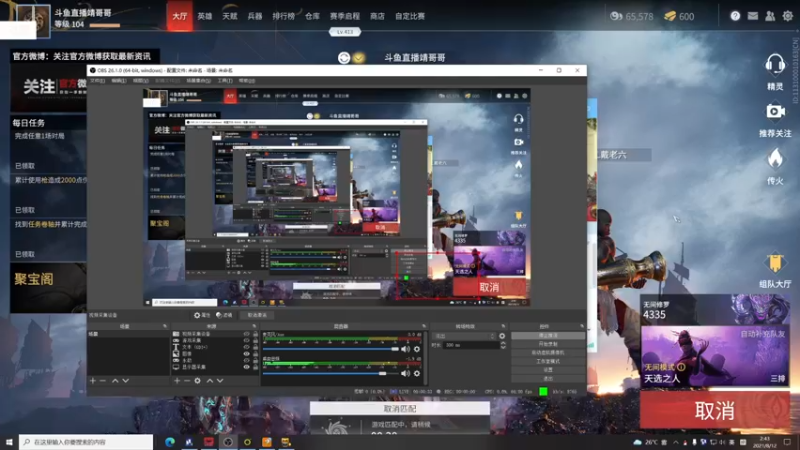Toggle visibility of 视频采集设备 source
800x450 pixels.
246,334
